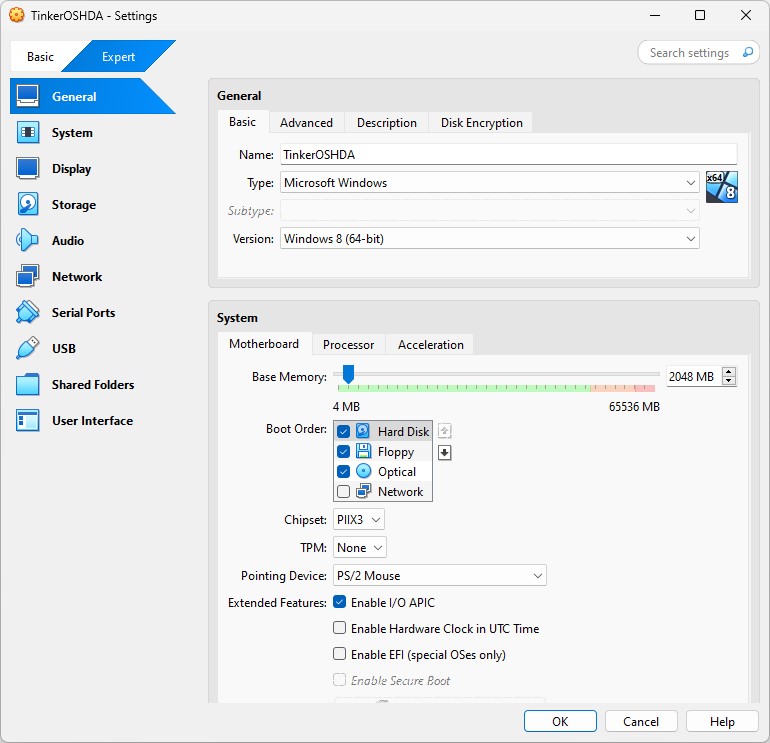The image size is (770, 743).
Task: Disable the Enable I/O APIC checkbox
Action: 339,602
